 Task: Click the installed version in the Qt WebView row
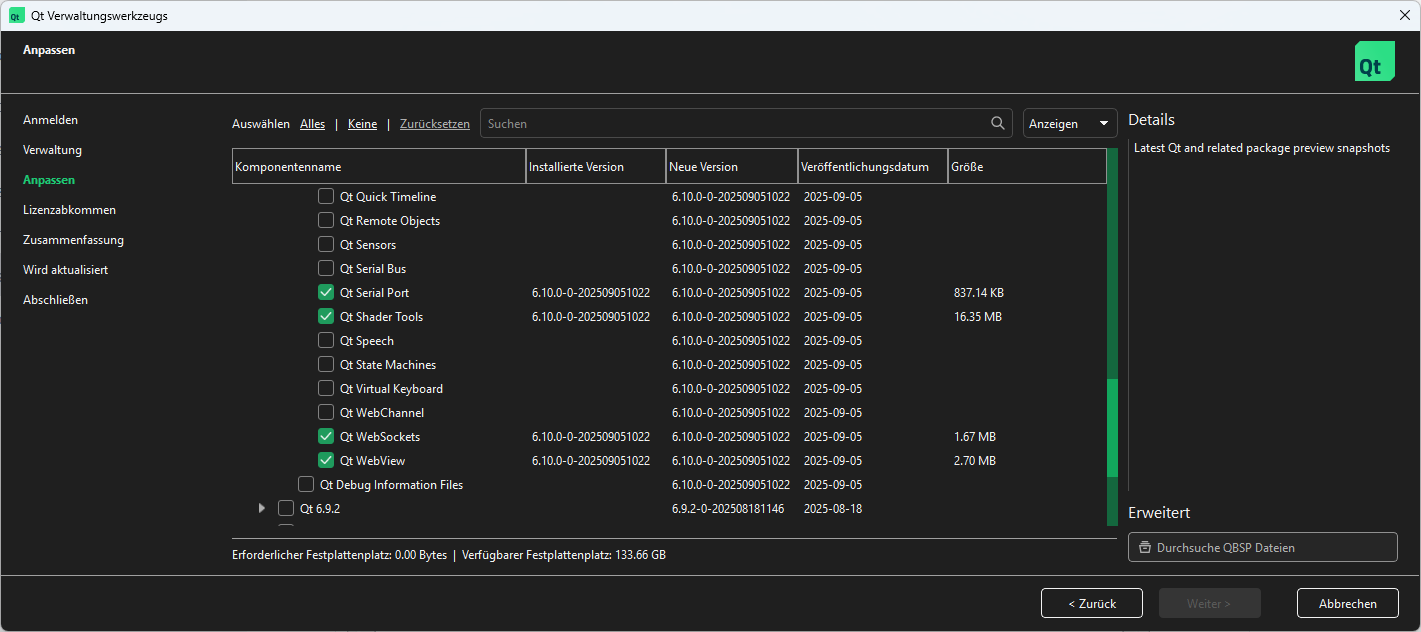[591, 461]
